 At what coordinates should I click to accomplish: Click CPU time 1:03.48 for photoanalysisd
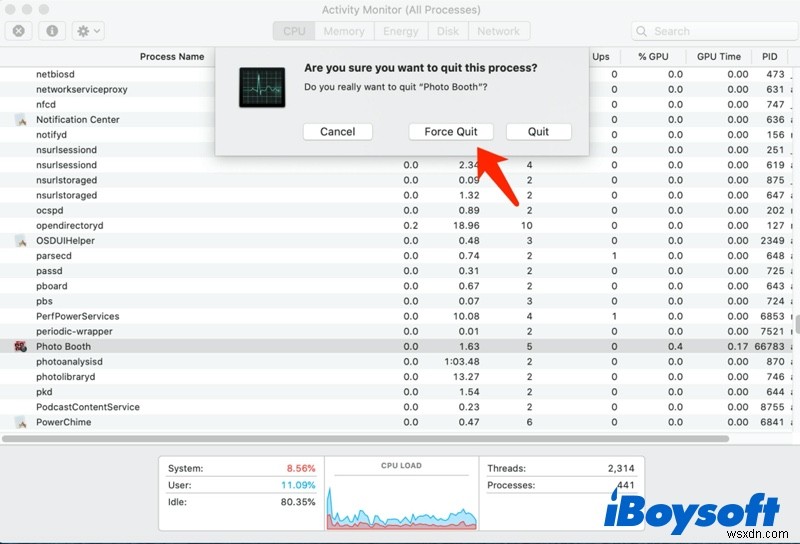pos(462,362)
